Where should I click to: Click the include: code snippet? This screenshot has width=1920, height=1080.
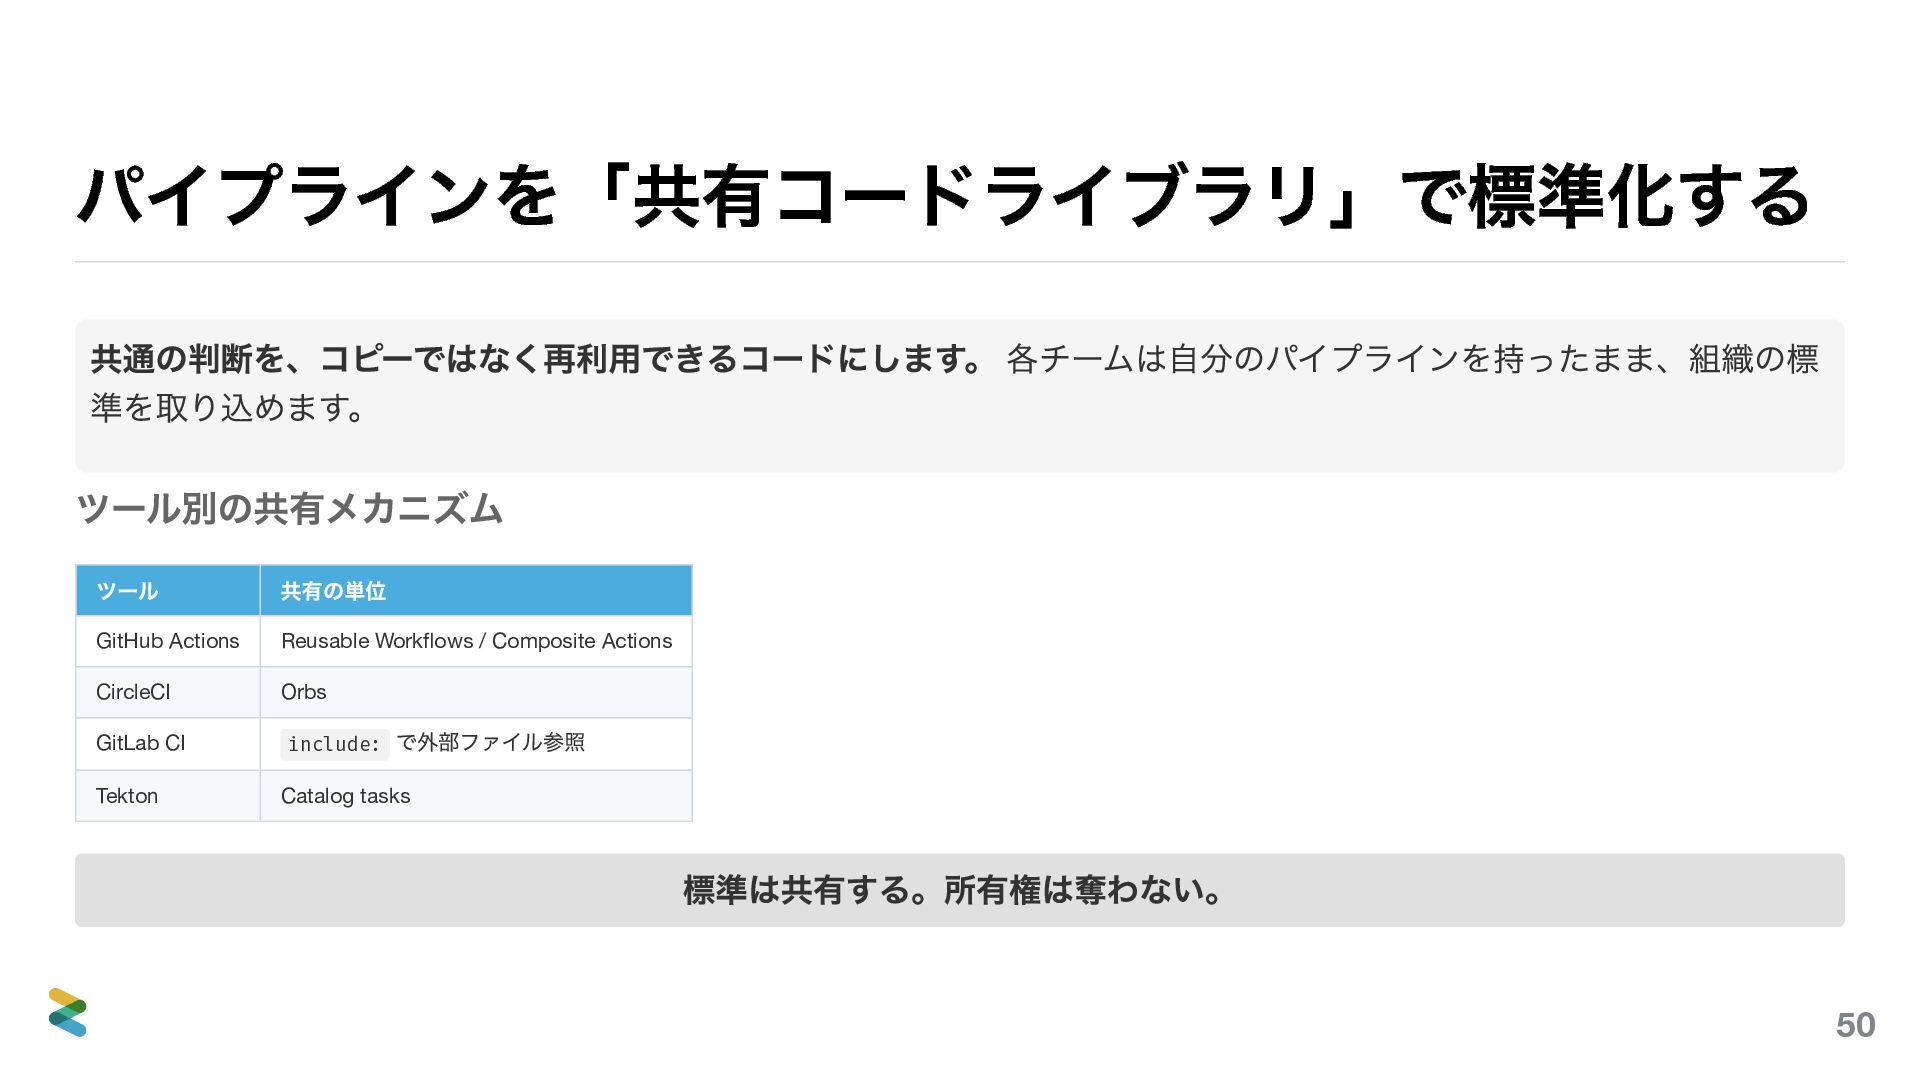tap(334, 744)
